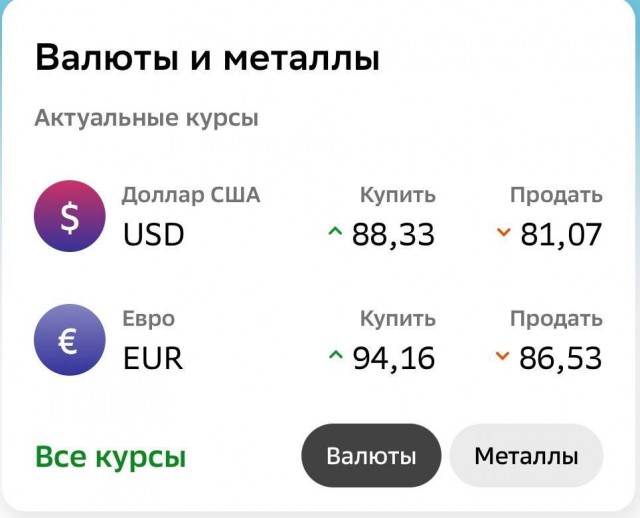Image resolution: width=640 pixels, height=518 pixels.
Task: Click the Валюты и металлы heading
Action: (x=207, y=57)
